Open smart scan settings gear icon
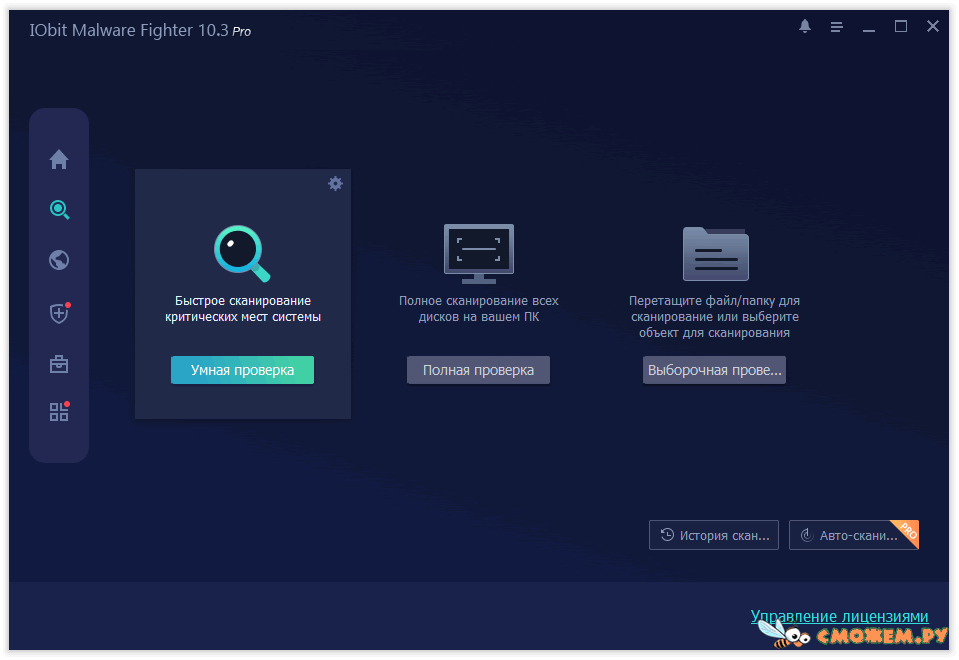The width and height of the screenshot is (959, 660). pyautogui.click(x=335, y=184)
